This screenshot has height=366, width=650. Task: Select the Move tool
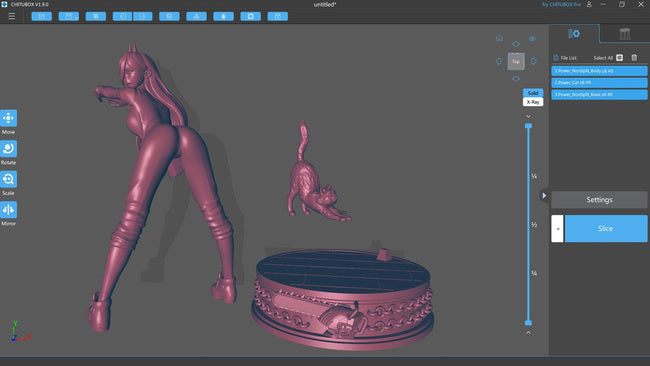pyautogui.click(x=8, y=118)
